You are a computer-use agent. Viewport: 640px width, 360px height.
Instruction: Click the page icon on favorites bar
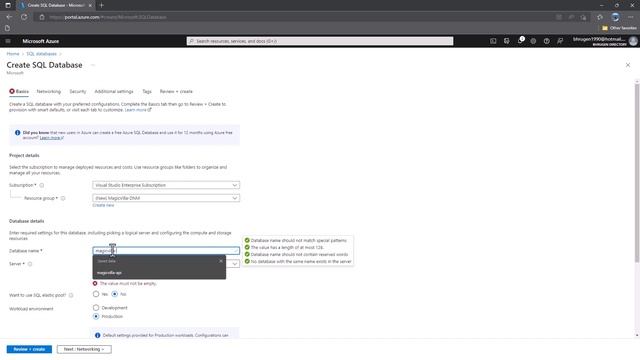pyautogui.click(x=7, y=28)
